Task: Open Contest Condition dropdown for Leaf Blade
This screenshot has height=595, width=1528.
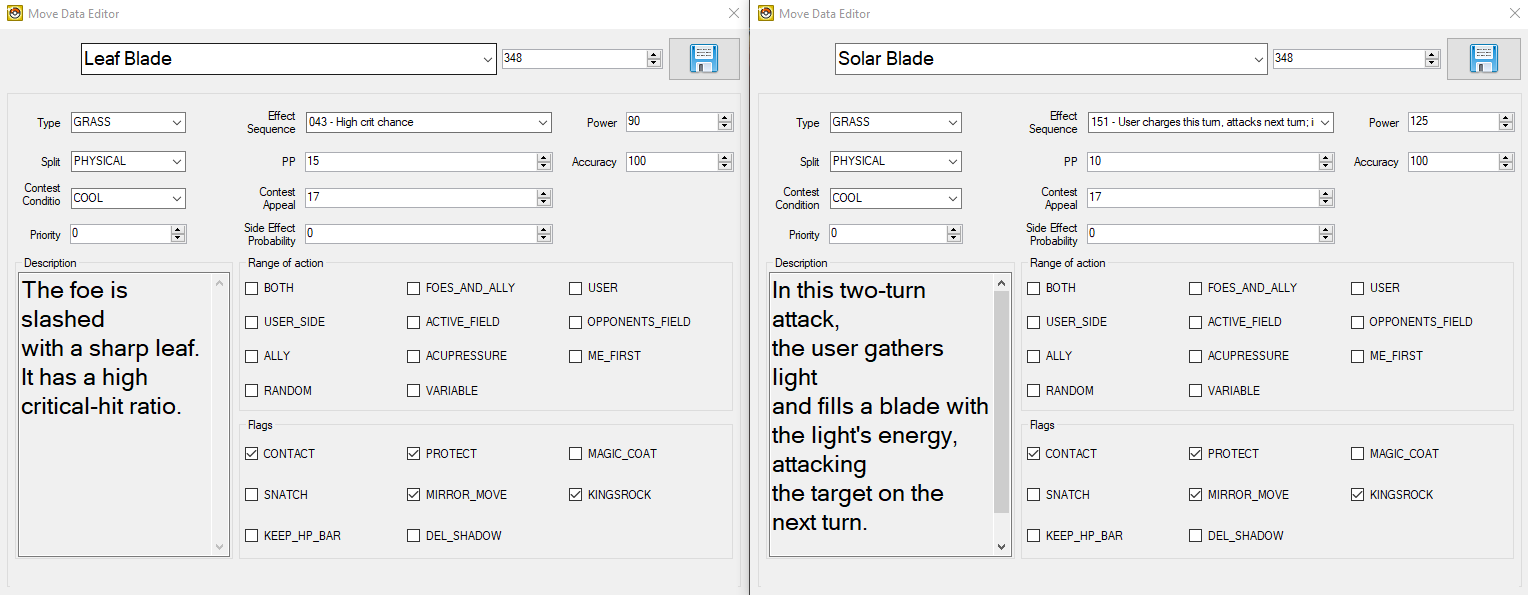Action: click(x=177, y=199)
